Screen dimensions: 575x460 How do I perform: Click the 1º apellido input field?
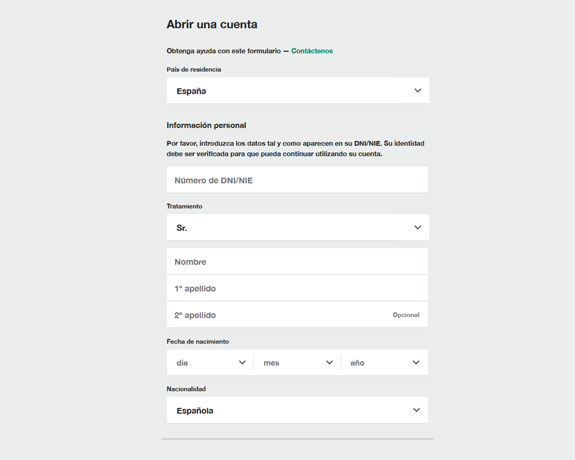click(x=297, y=288)
